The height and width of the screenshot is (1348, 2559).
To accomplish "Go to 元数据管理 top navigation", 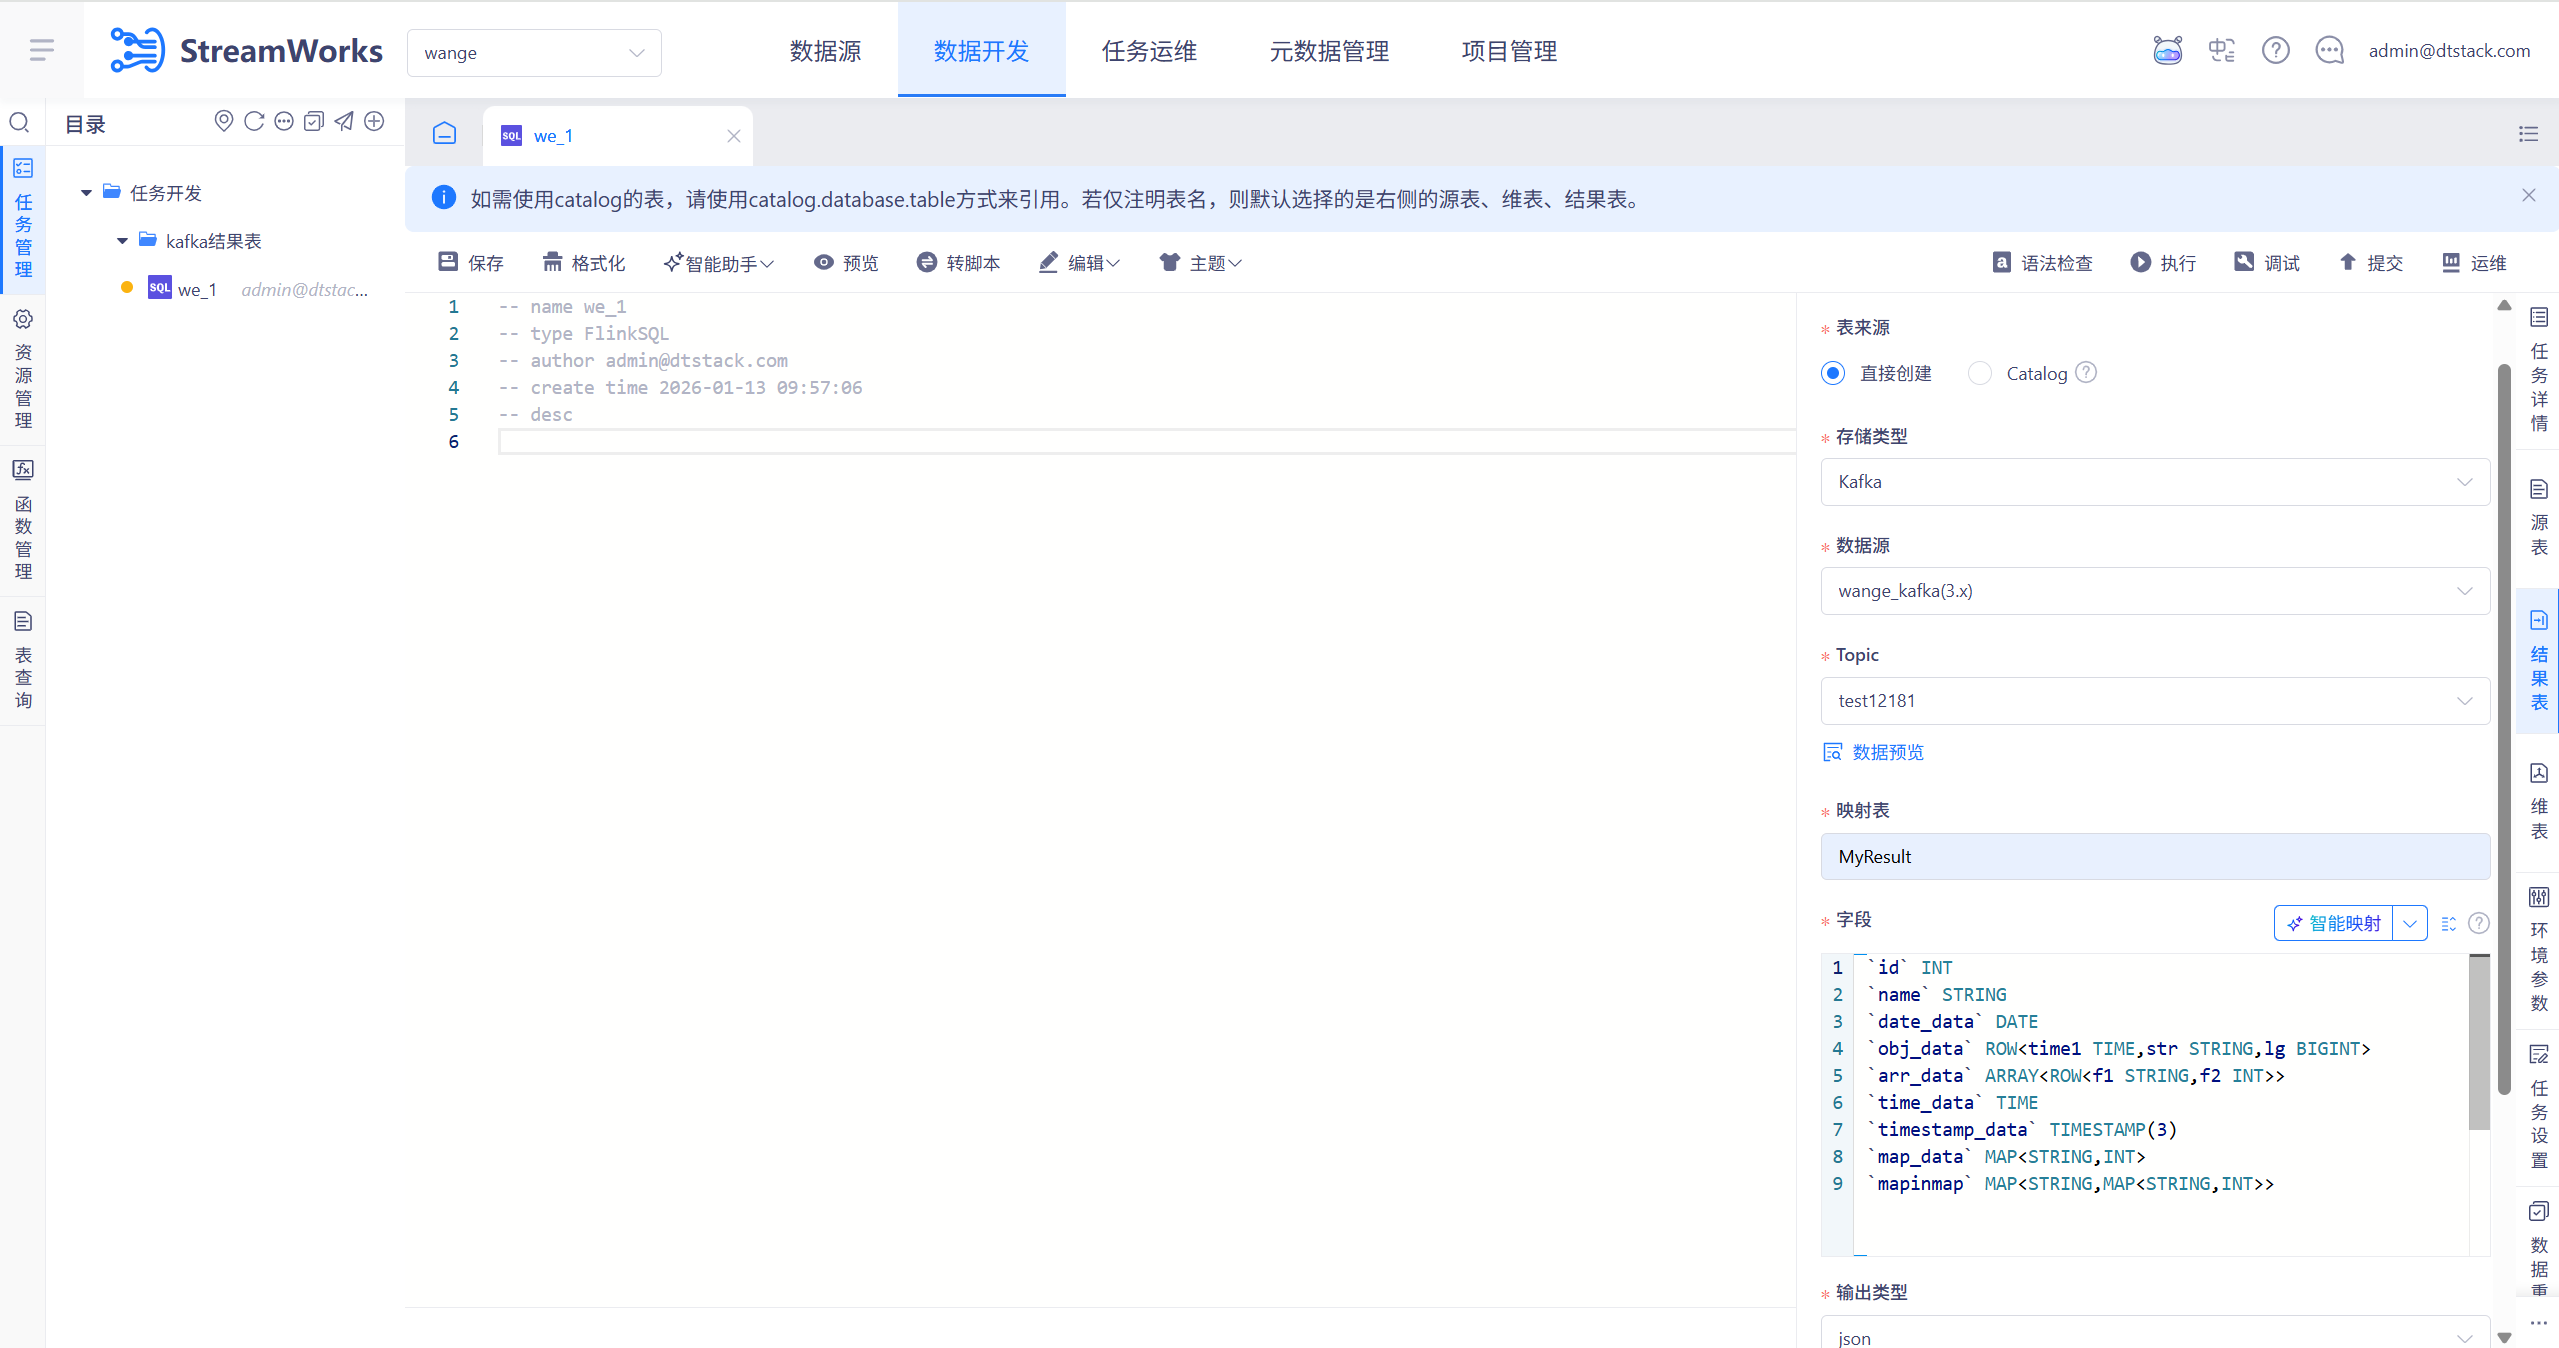I will [1329, 51].
